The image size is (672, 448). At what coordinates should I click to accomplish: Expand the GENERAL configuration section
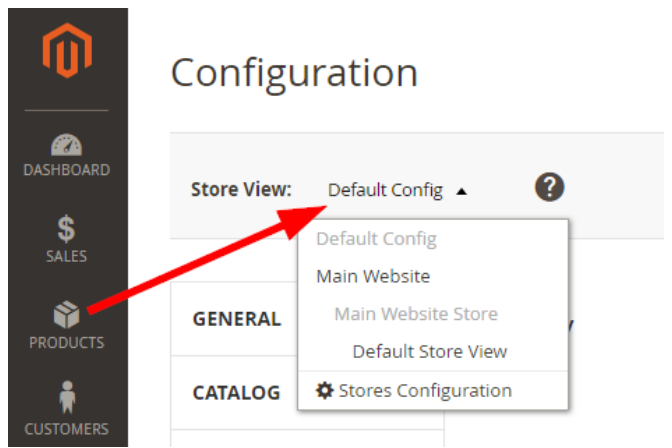point(236,319)
